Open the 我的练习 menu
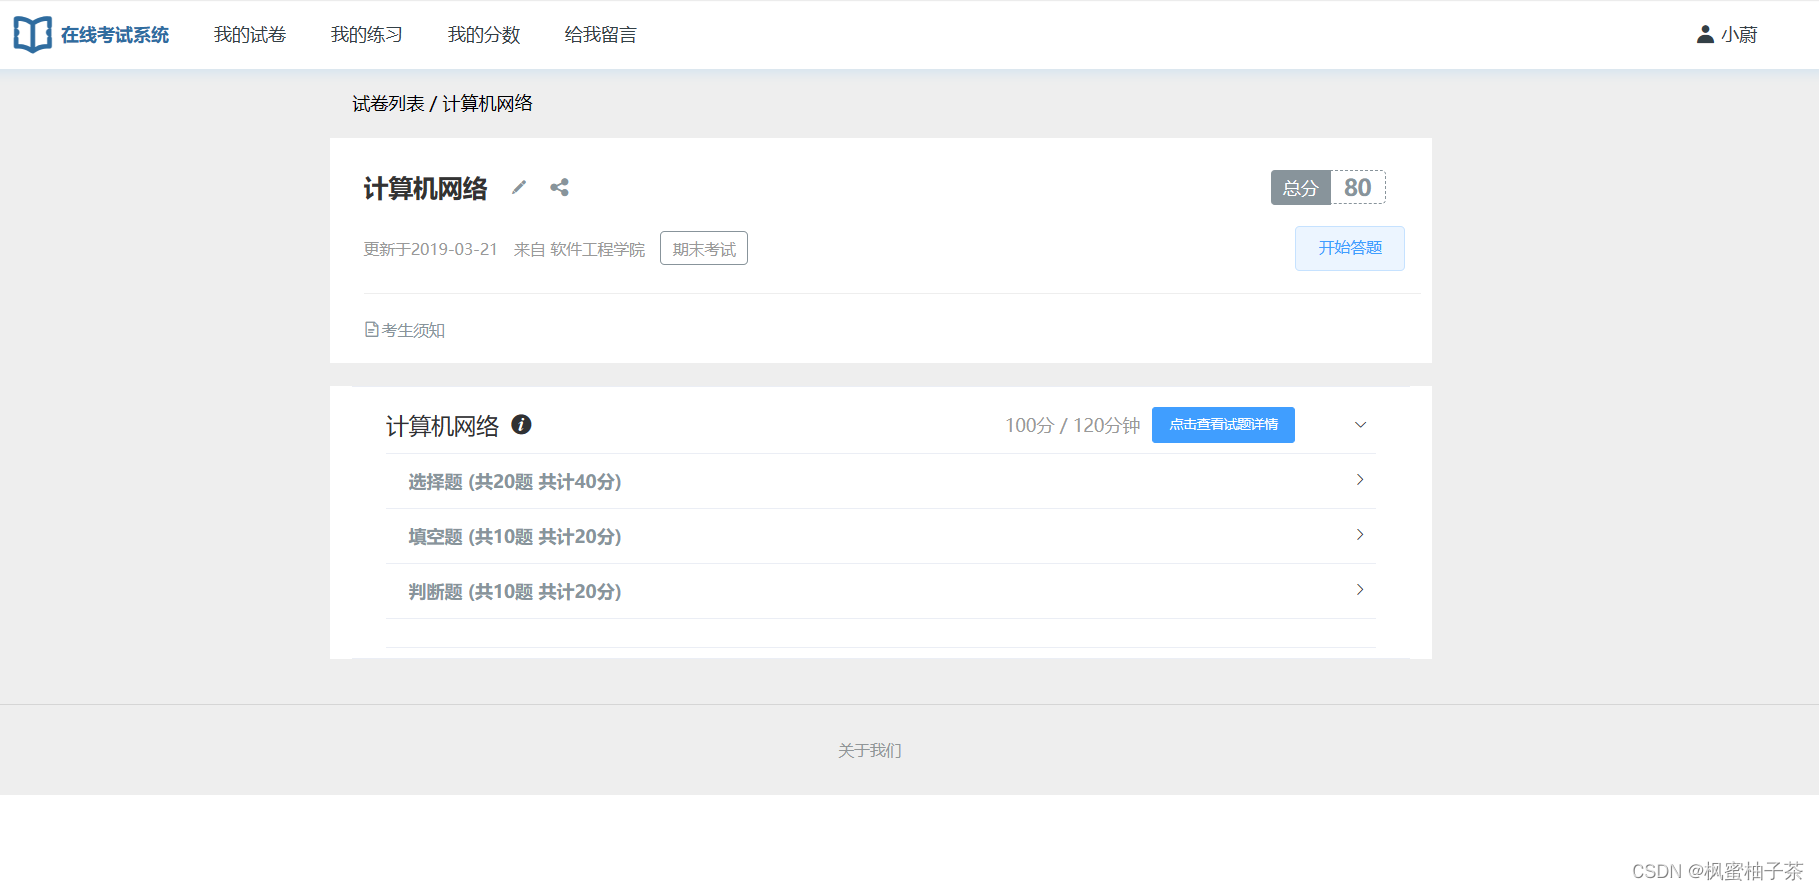Viewport: 1819px width, 891px height. pyautogui.click(x=367, y=35)
